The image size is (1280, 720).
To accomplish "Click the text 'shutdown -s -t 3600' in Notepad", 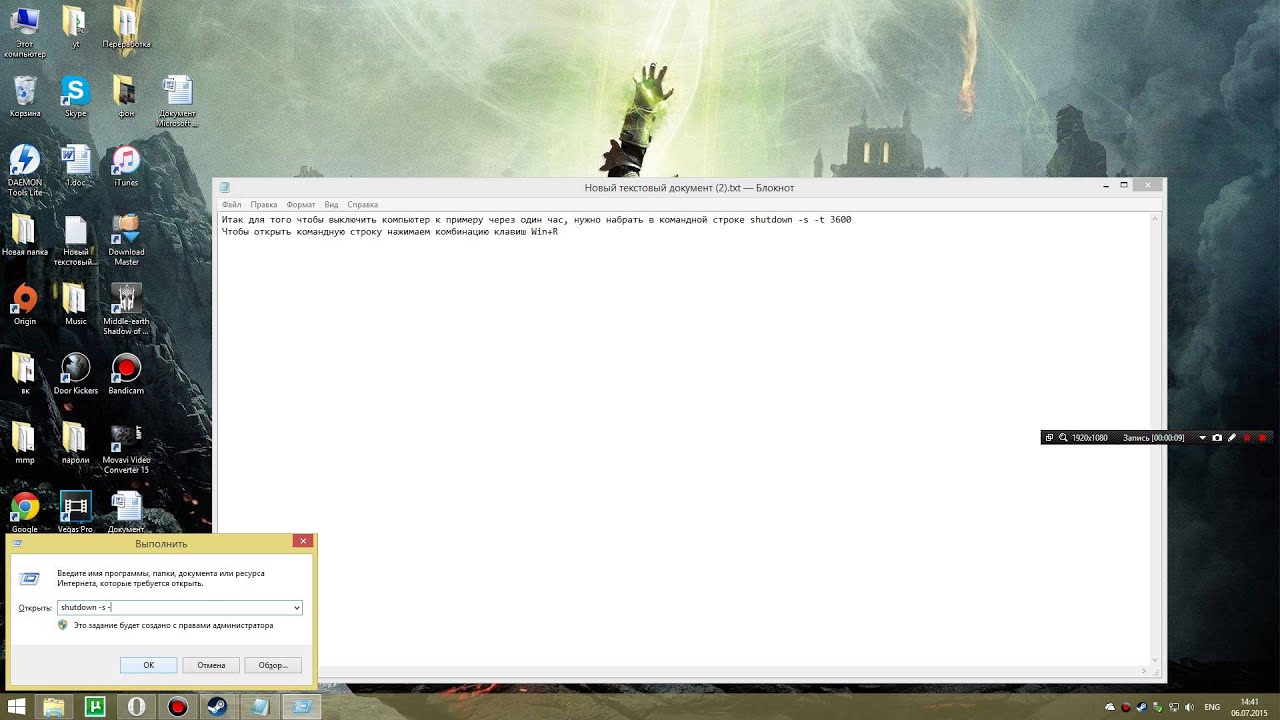I will [x=800, y=219].
